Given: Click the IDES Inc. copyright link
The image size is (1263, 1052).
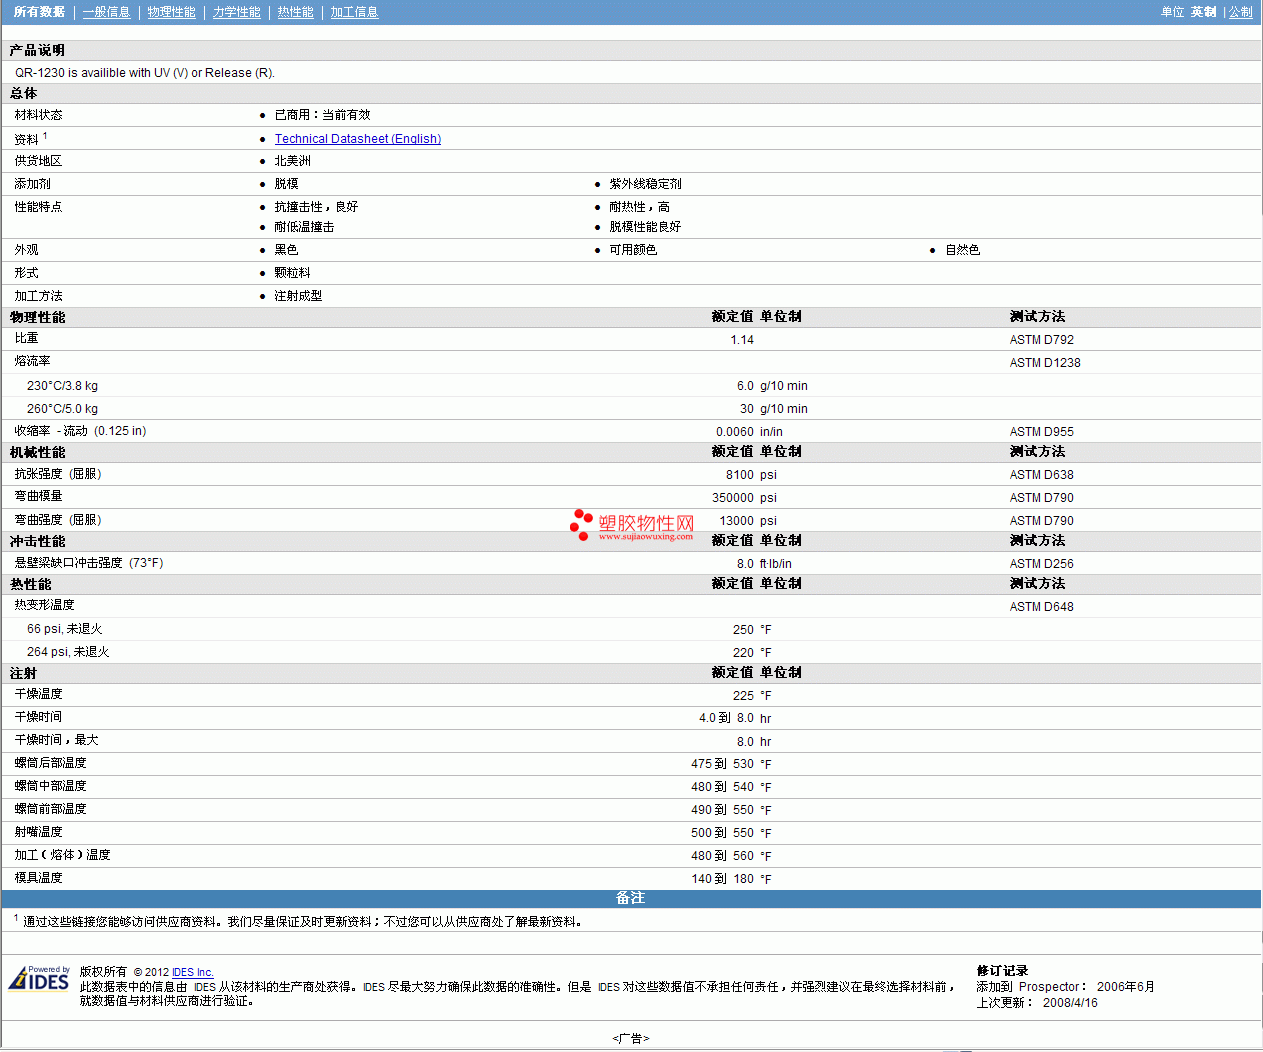Looking at the screenshot, I should (193, 972).
